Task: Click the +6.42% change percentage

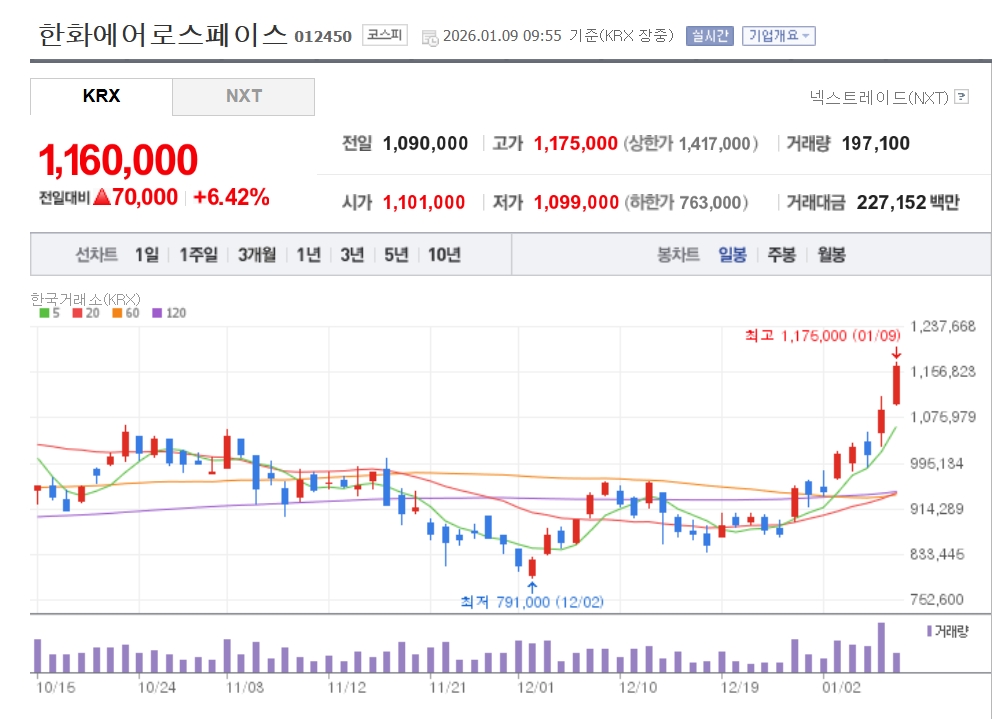Action: [232, 197]
